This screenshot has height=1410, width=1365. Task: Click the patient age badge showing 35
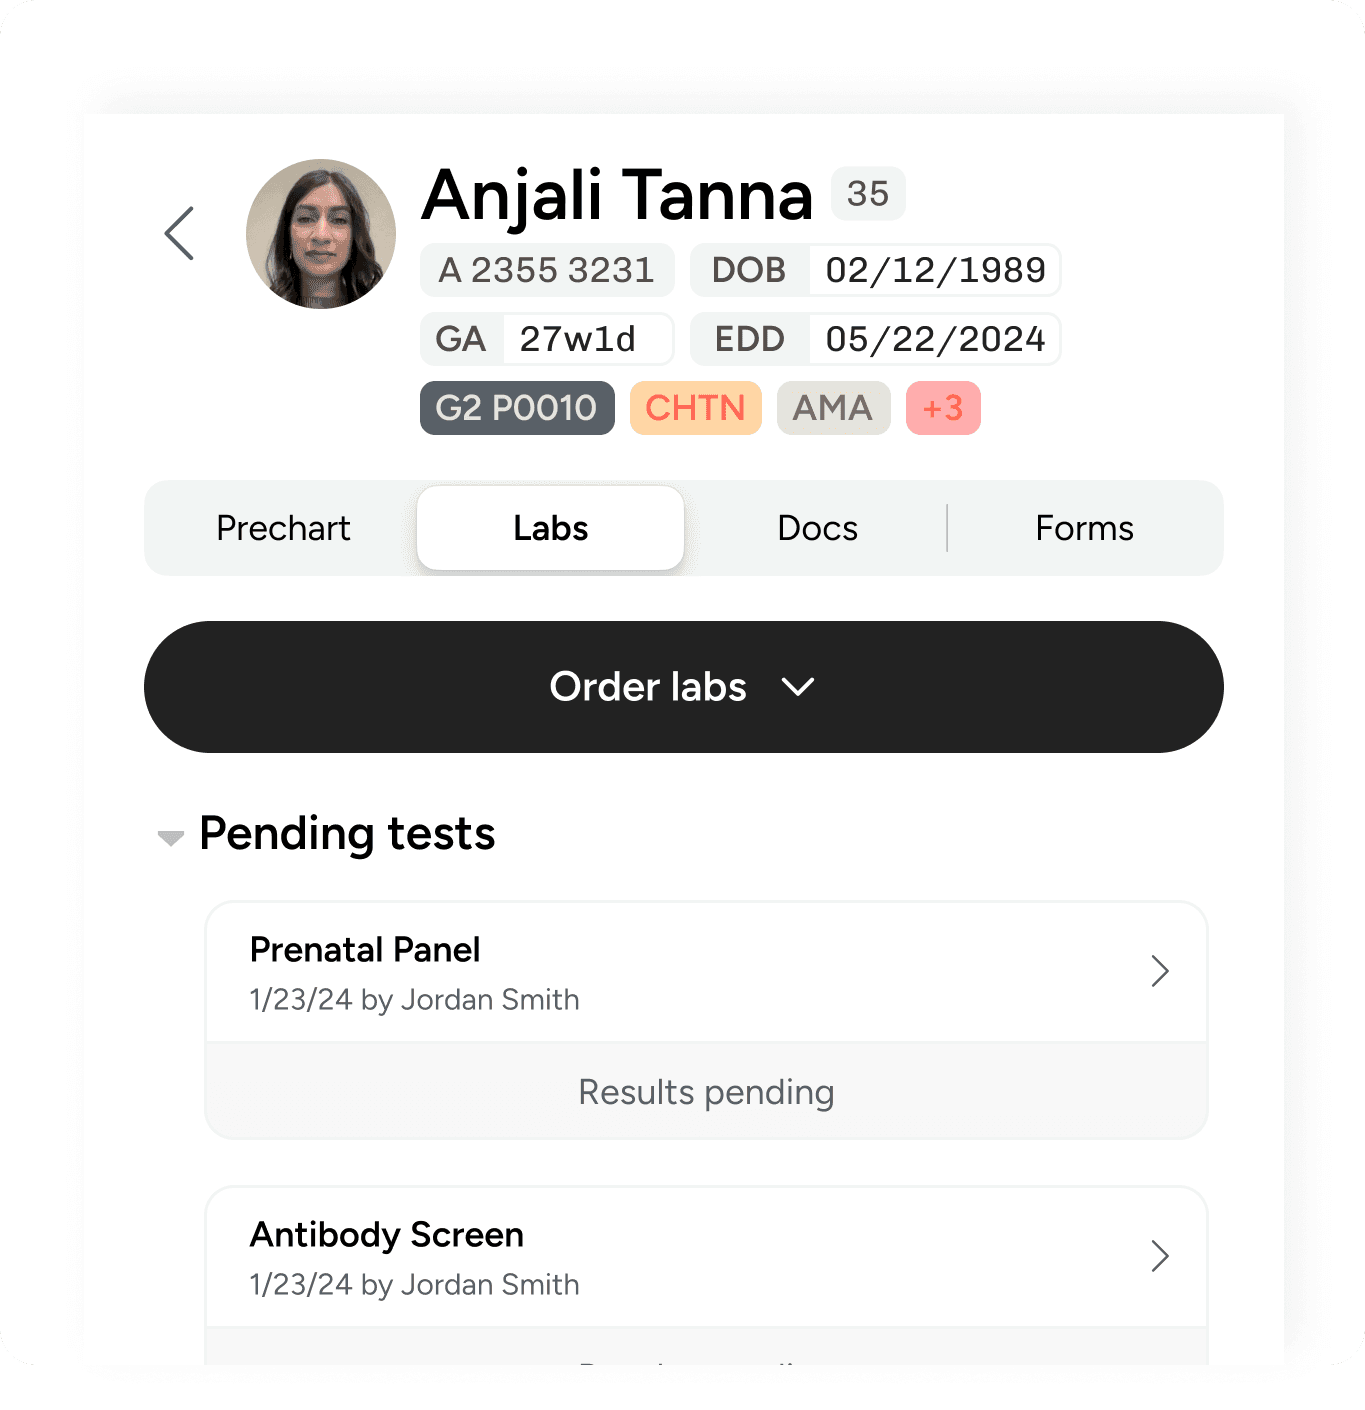[x=867, y=194]
